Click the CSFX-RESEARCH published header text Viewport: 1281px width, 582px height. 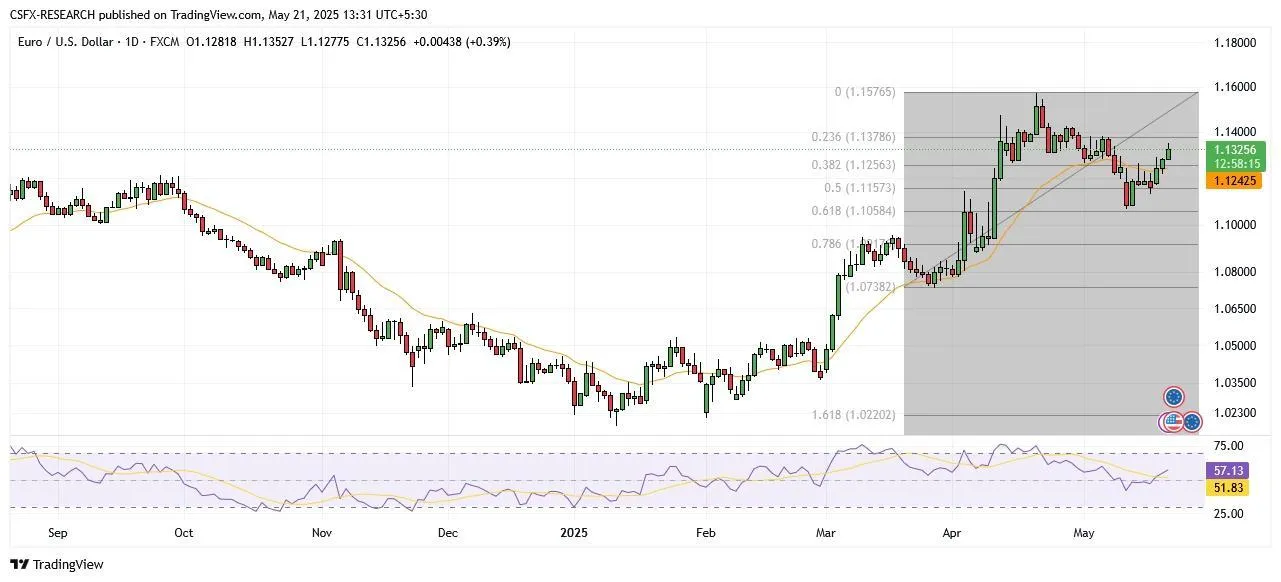click(x=217, y=14)
